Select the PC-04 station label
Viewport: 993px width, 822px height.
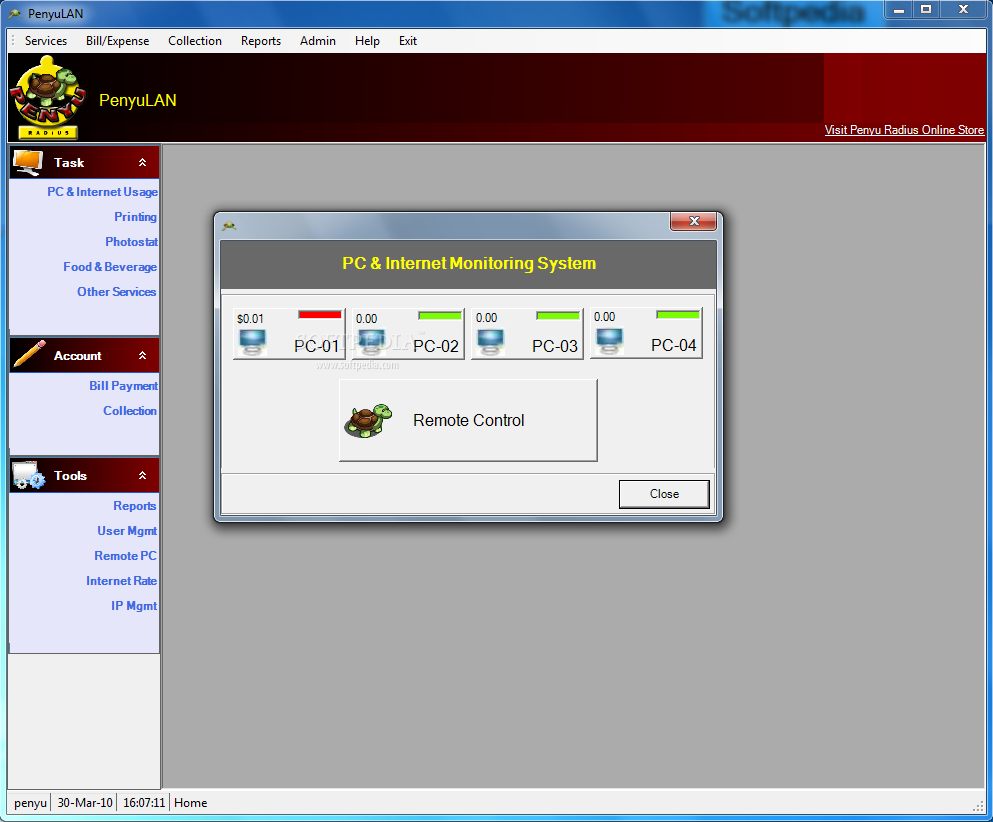pyautogui.click(x=674, y=345)
